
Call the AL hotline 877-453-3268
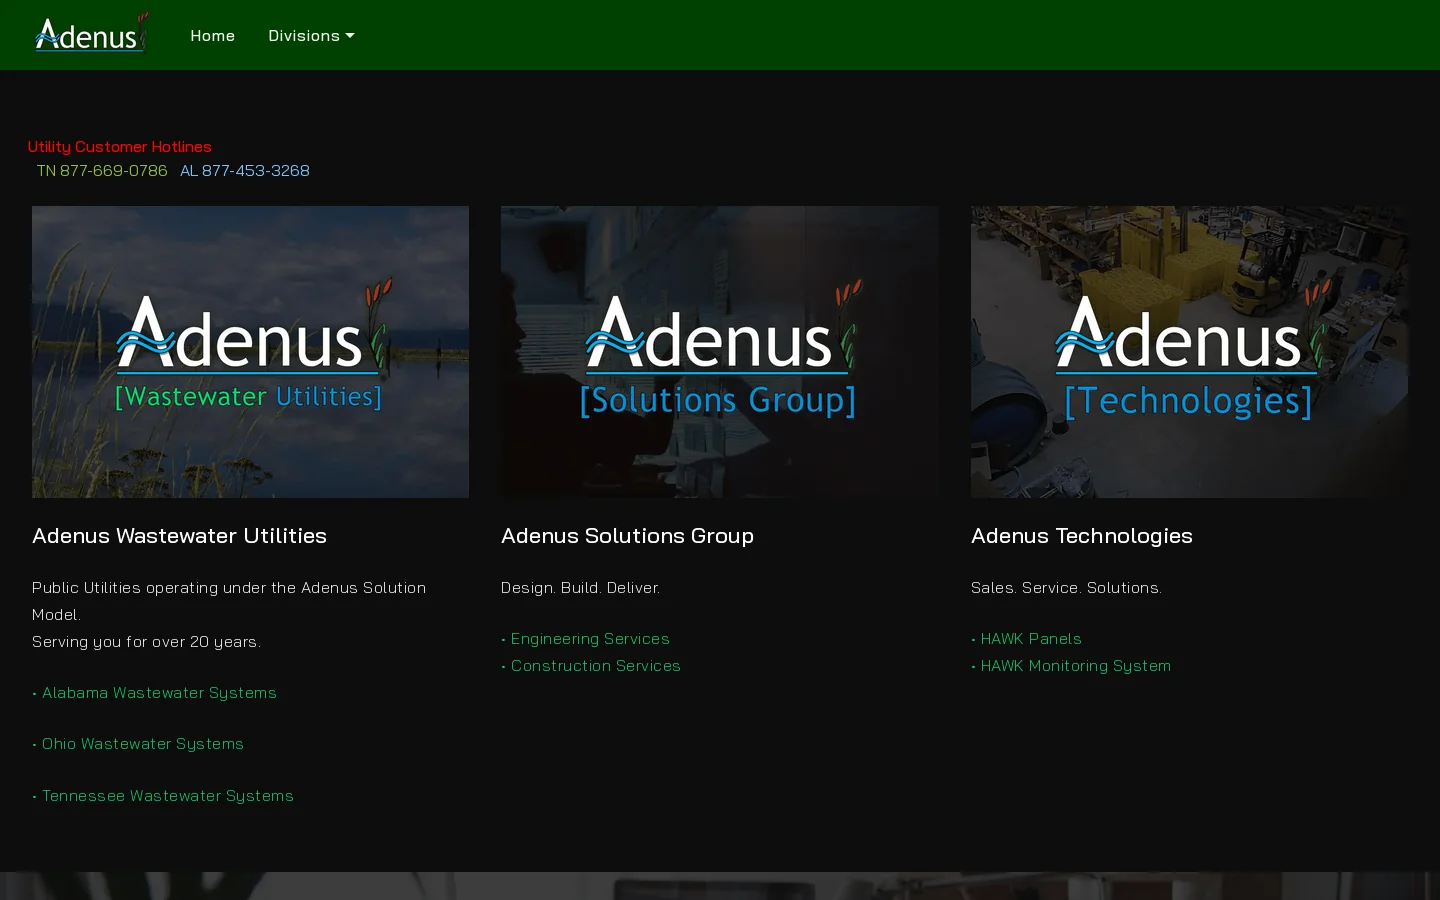point(245,171)
